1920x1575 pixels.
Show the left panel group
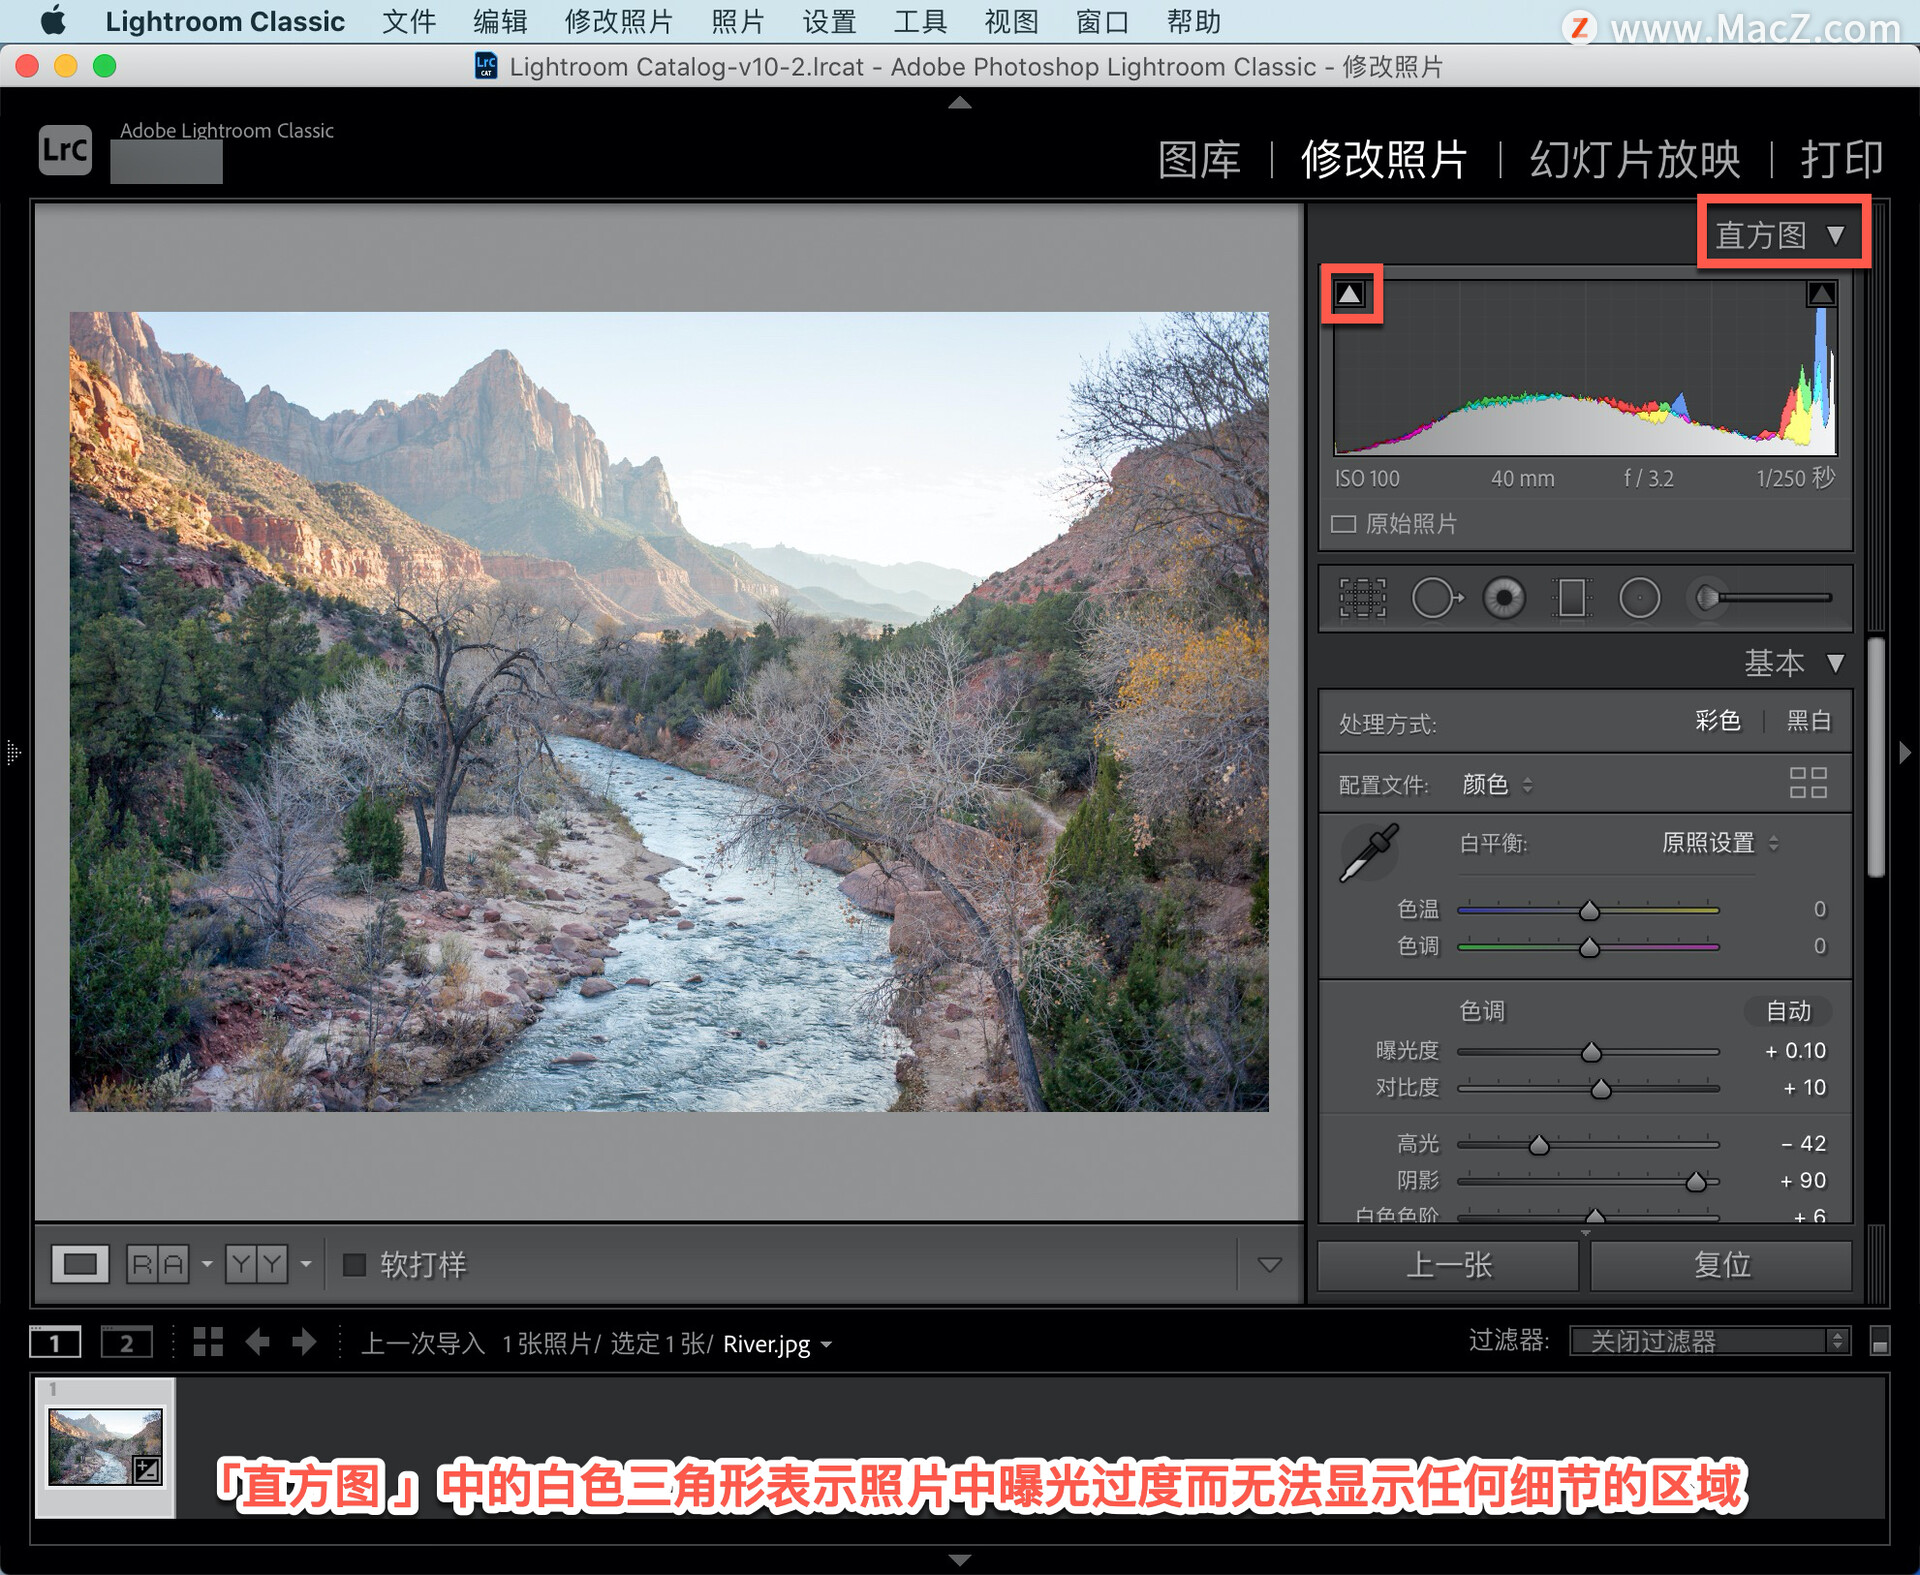coord(13,752)
